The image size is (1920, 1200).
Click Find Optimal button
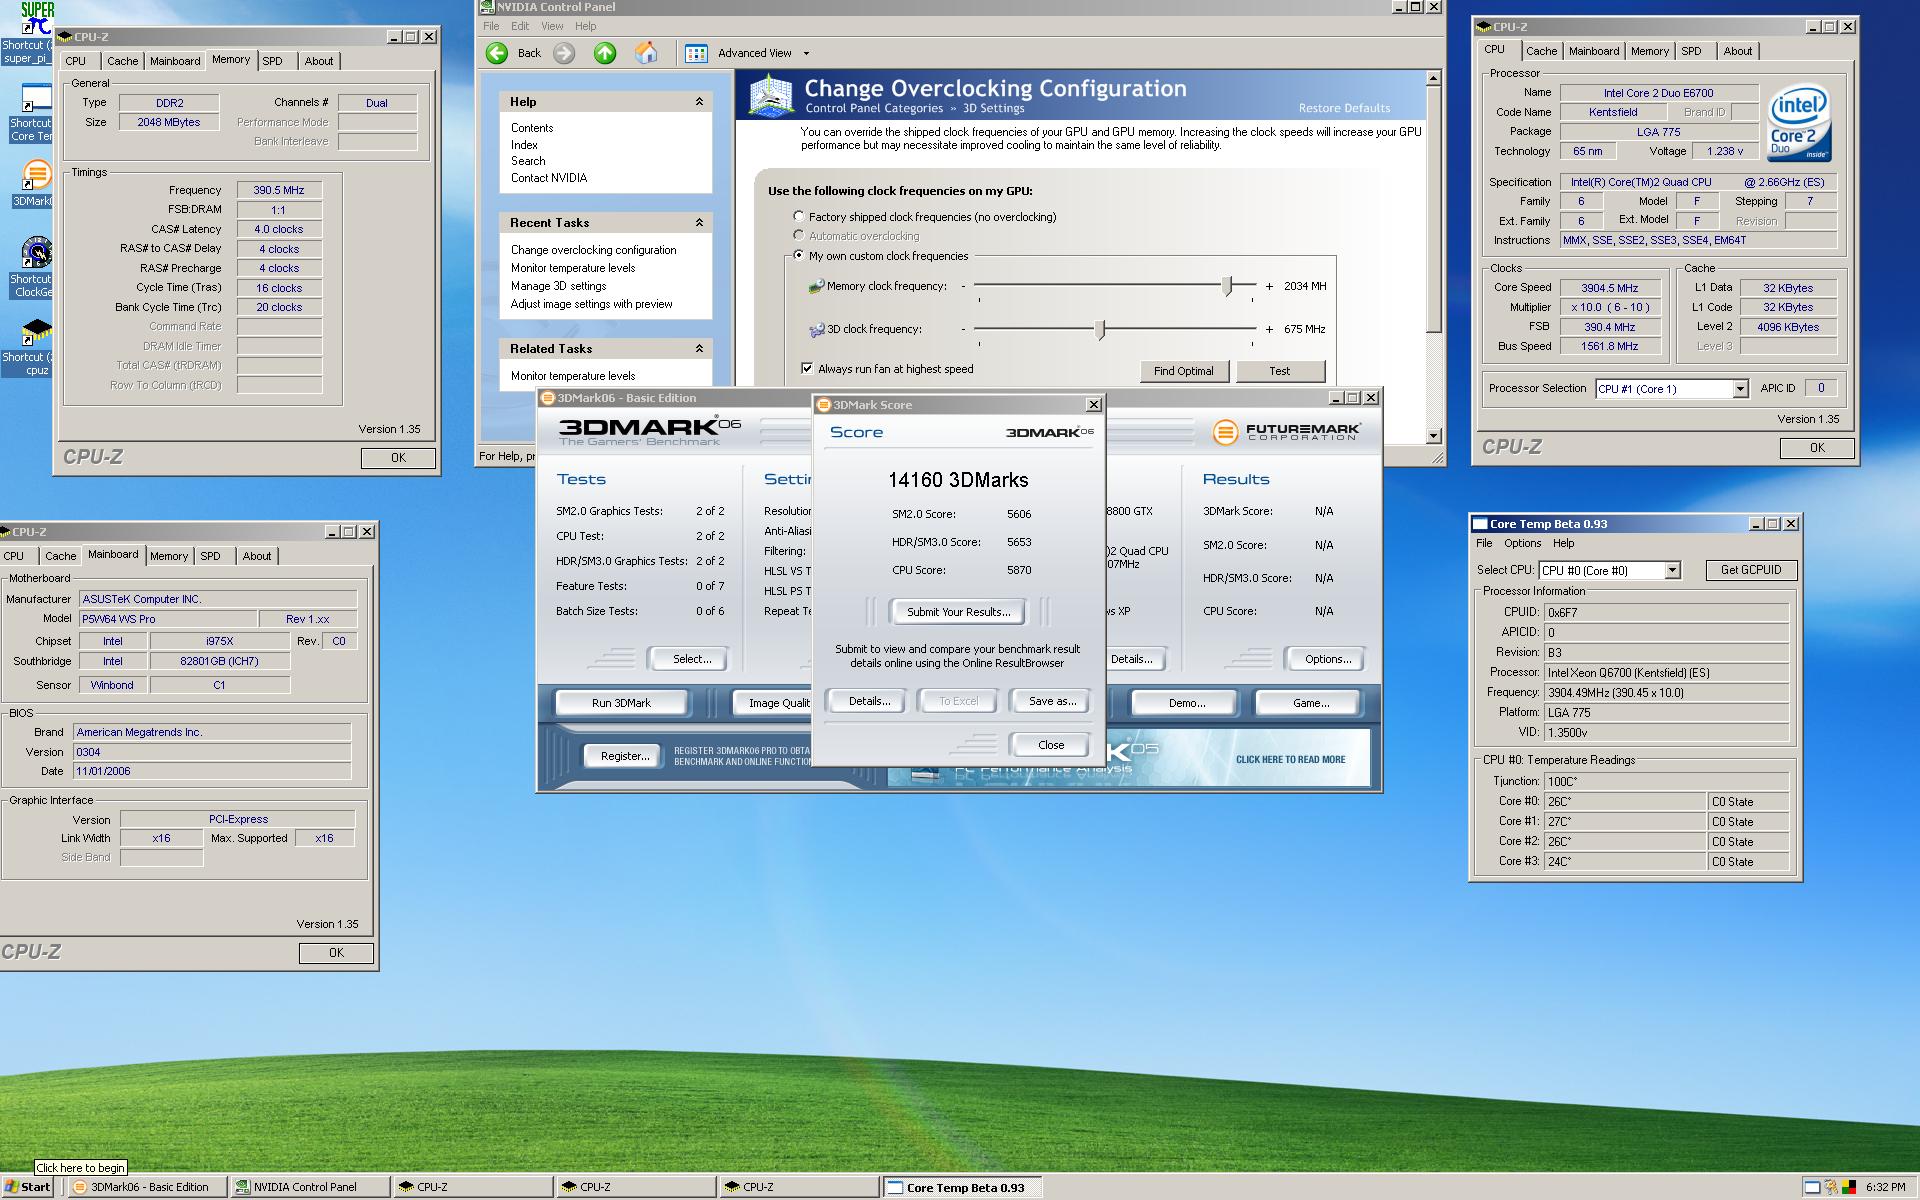coord(1183,371)
